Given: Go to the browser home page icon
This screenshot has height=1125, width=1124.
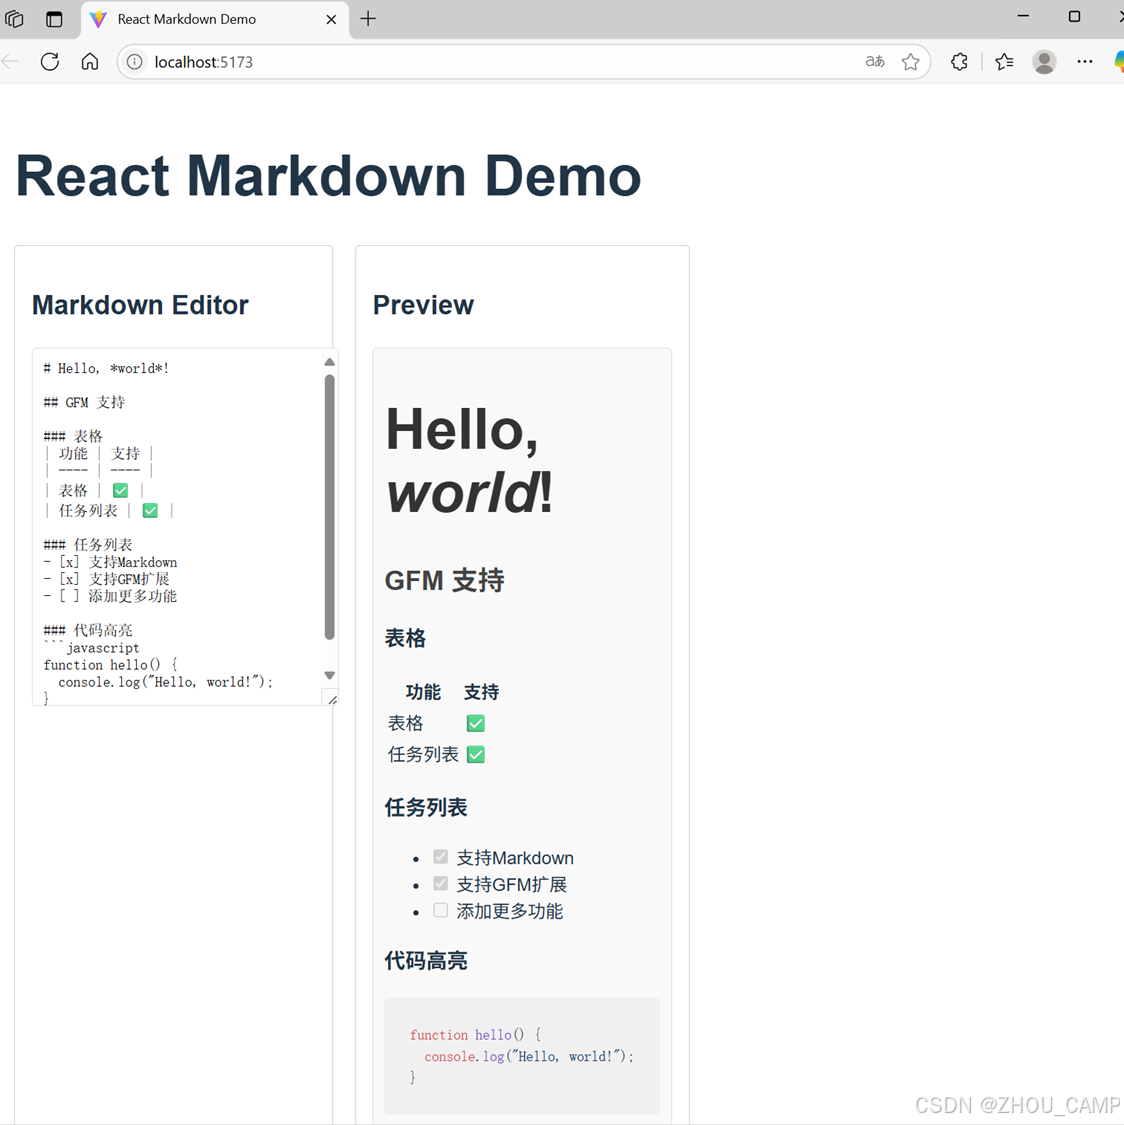Looking at the screenshot, I should coord(90,62).
